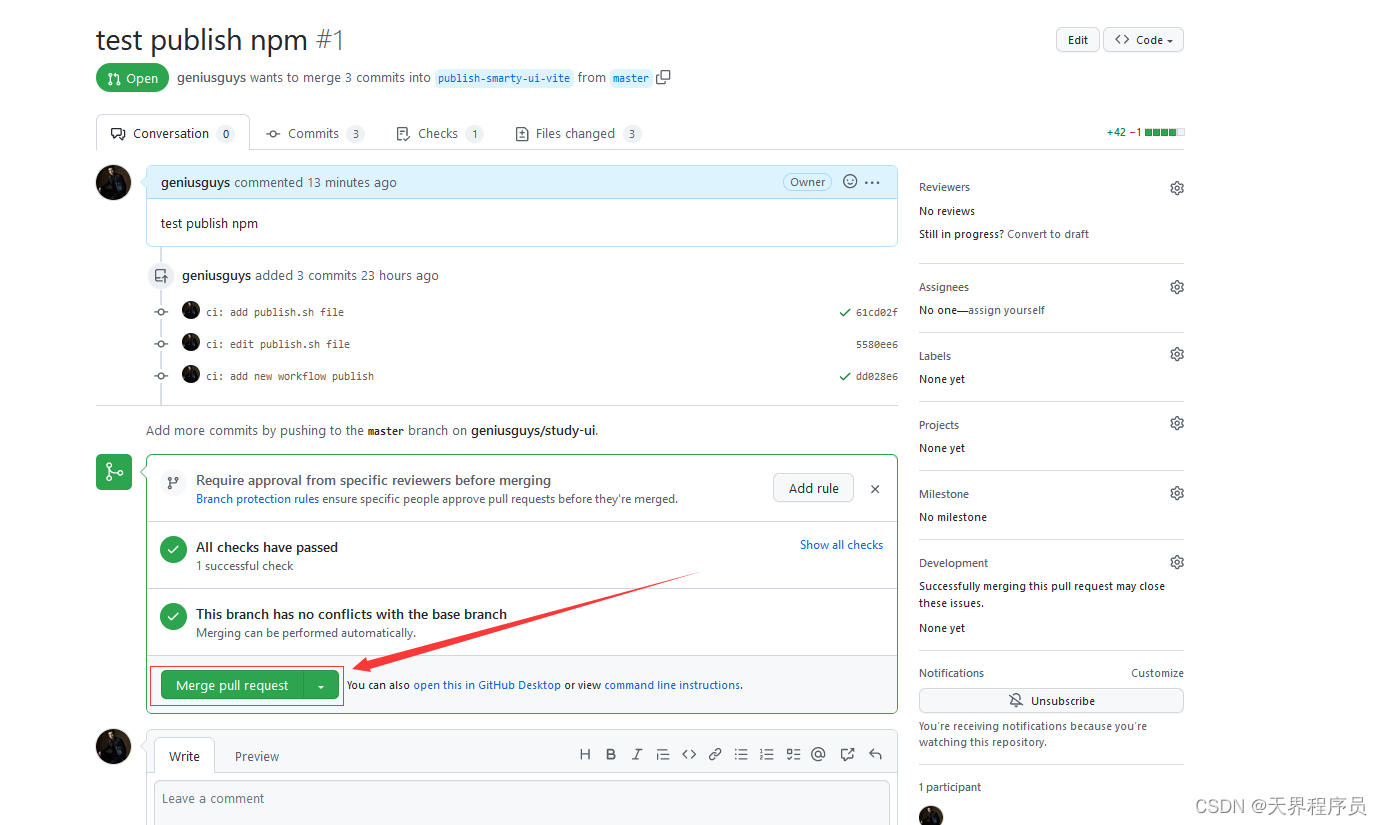Open the master branch link in header
Viewport: 1382px width, 825px height.
(631, 78)
